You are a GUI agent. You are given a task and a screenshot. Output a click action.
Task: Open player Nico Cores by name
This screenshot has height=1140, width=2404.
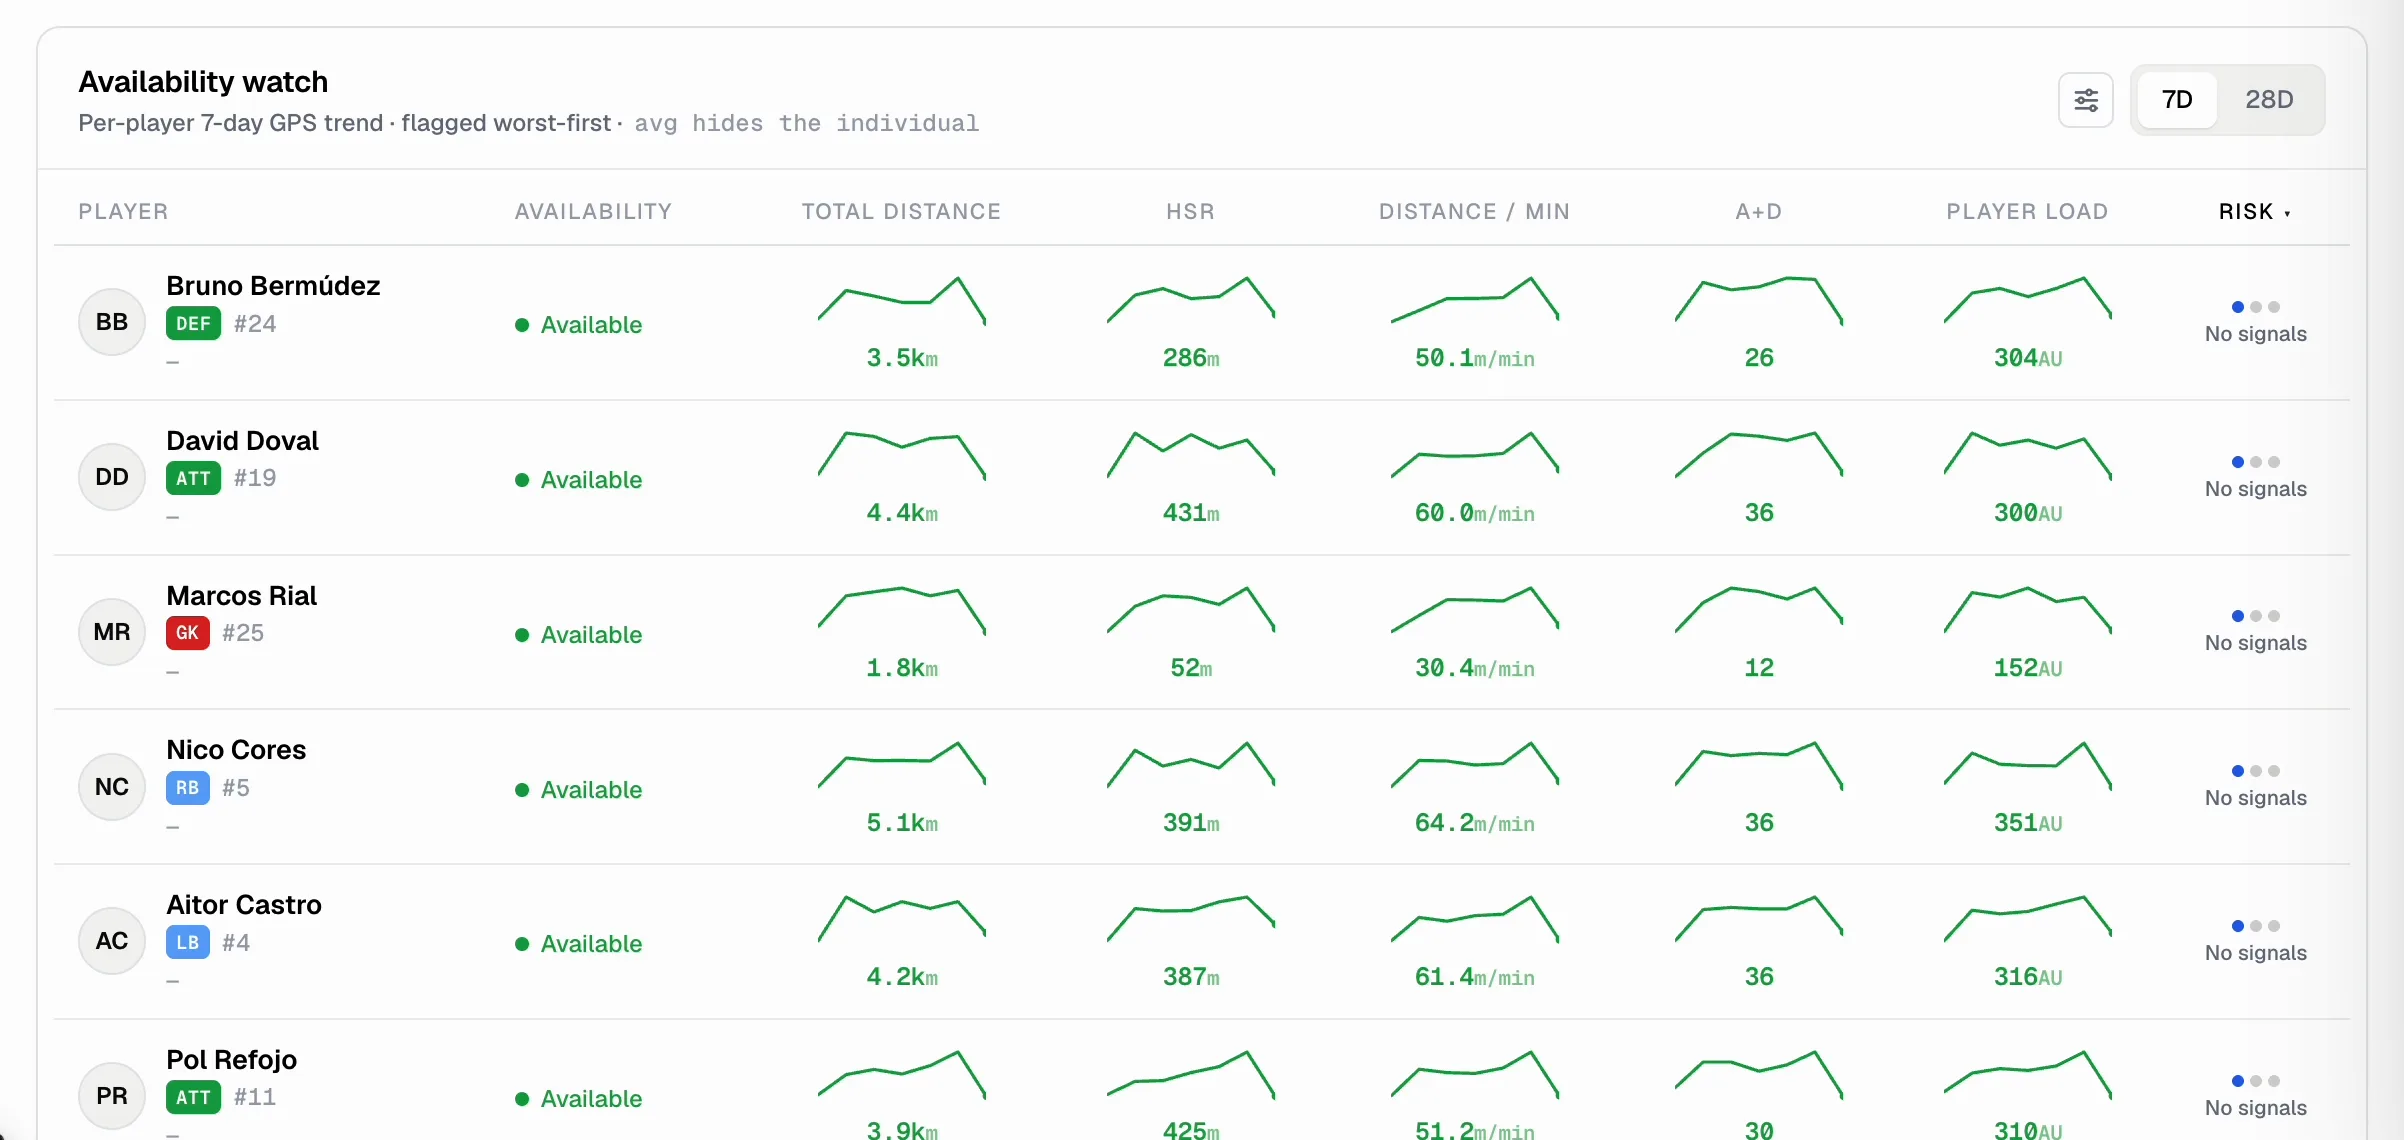click(x=236, y=750)
